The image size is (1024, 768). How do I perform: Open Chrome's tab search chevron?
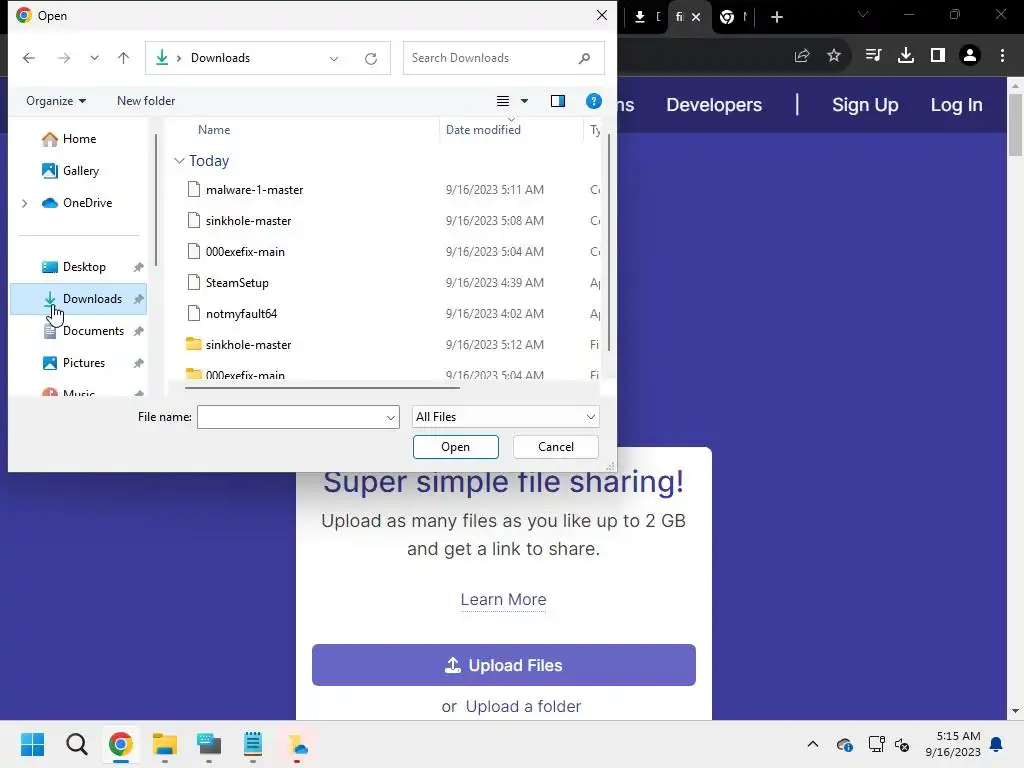pyautogui.click(x=862, y=14)
